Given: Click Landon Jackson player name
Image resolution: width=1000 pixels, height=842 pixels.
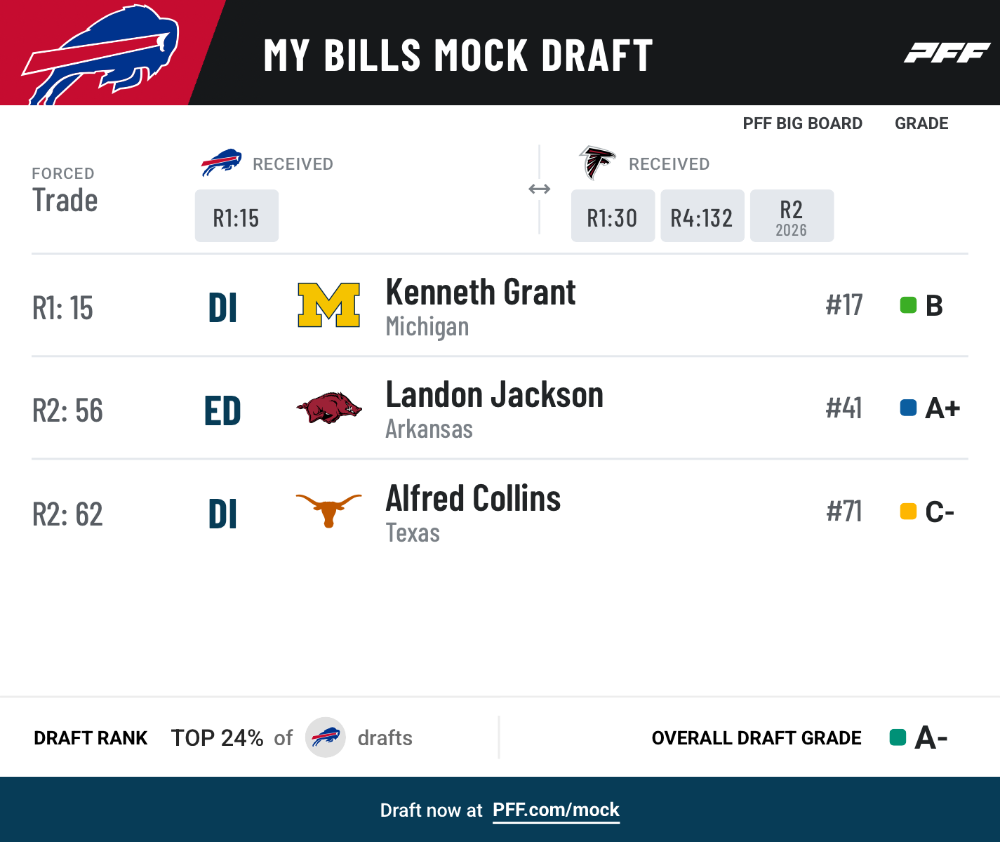Looking at the screenshot, I should [x=494, y=395].
